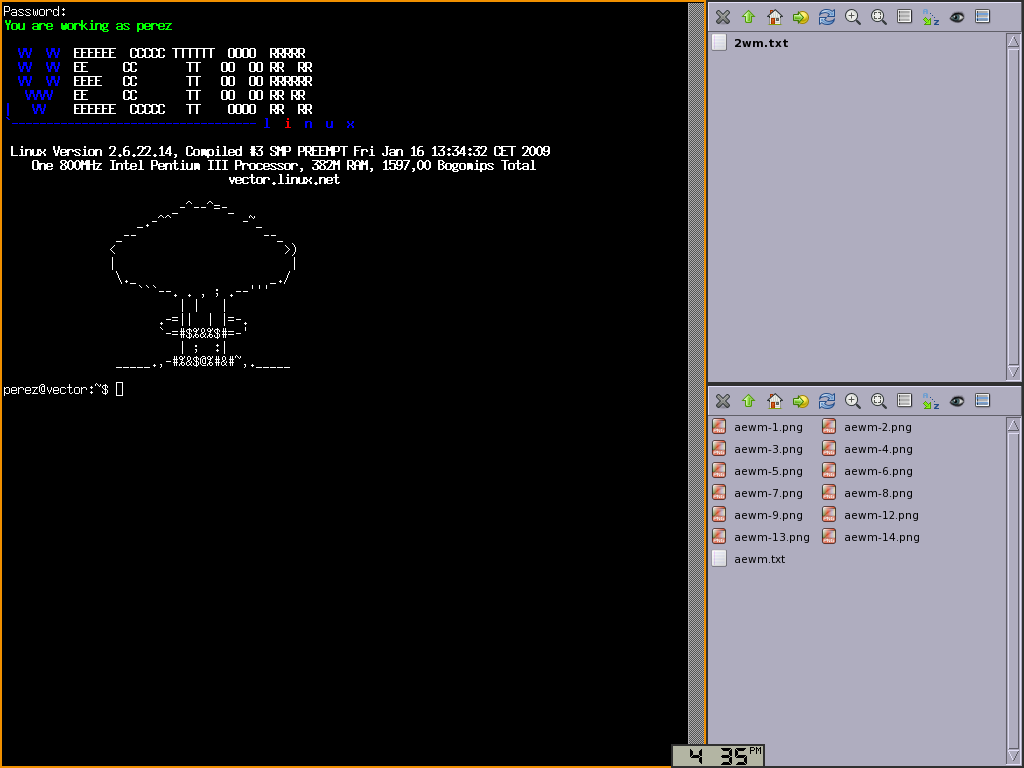Go up a directory in upper filer window
Image resolution: width=1024 pixels, height=768 pixels.
(748, 17)
